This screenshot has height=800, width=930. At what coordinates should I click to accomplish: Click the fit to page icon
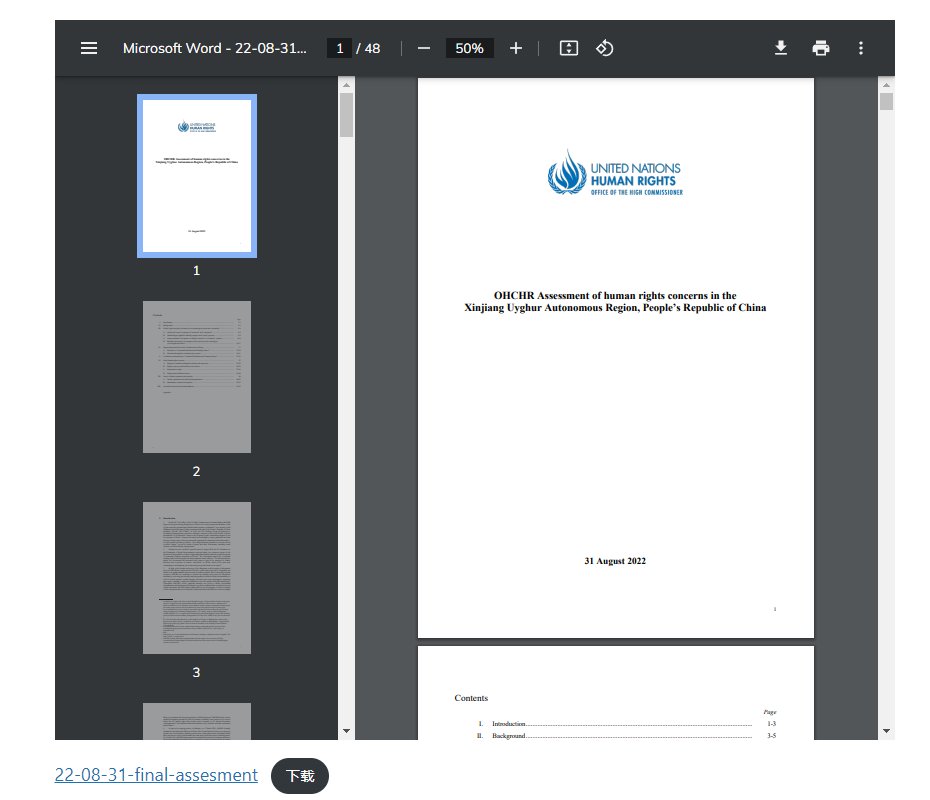click(x=569, y=48)
